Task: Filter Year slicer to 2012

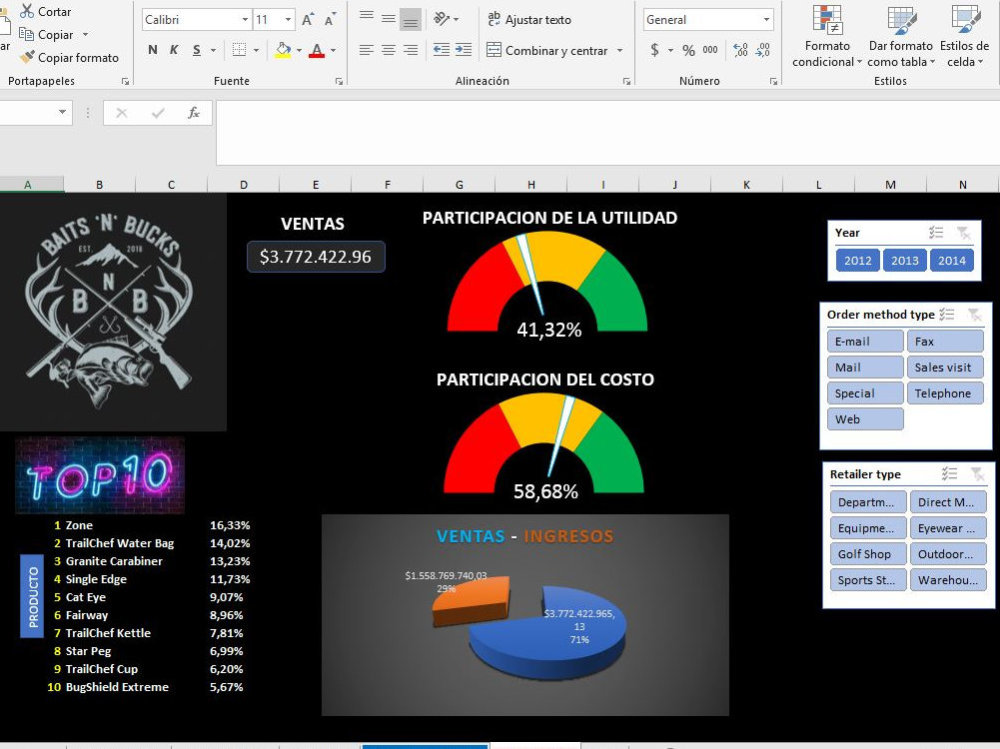Action: point(858,260)
